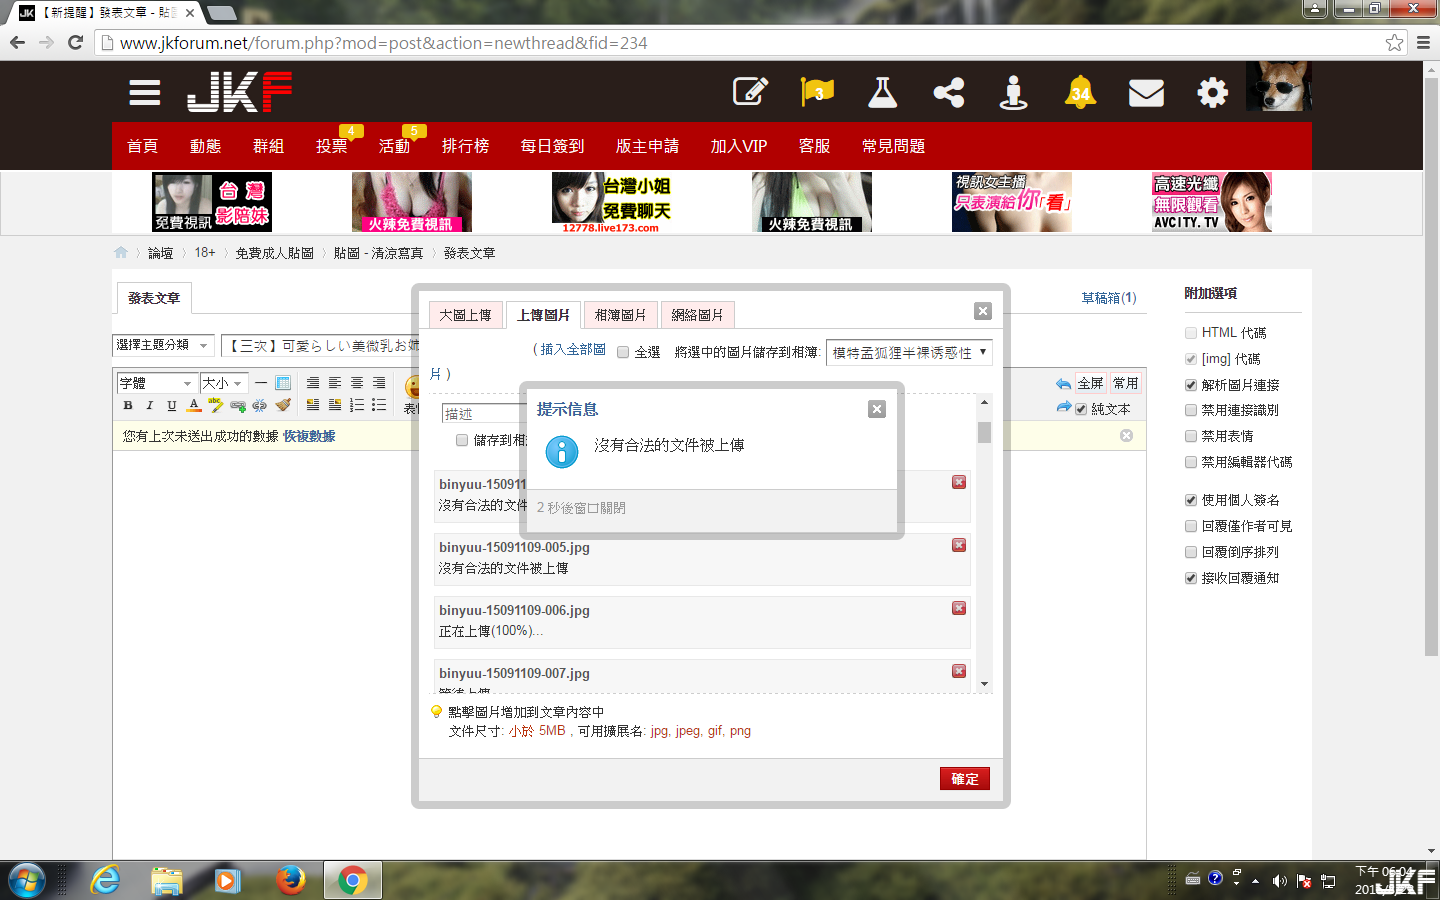Enable the 禁用編輯器代碼 checkbox
Viewport: 1440px width, 900px height.
(1191, 462)
